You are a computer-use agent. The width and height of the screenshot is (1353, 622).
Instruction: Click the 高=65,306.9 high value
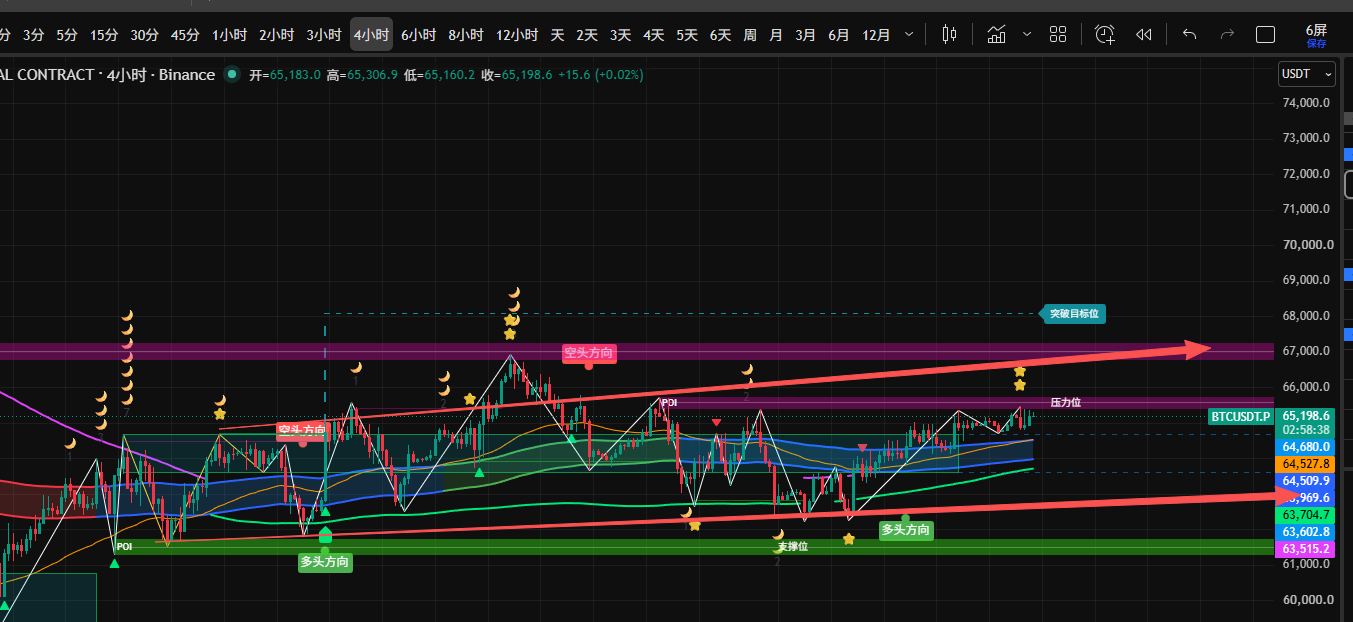click(x=362, y=75)
